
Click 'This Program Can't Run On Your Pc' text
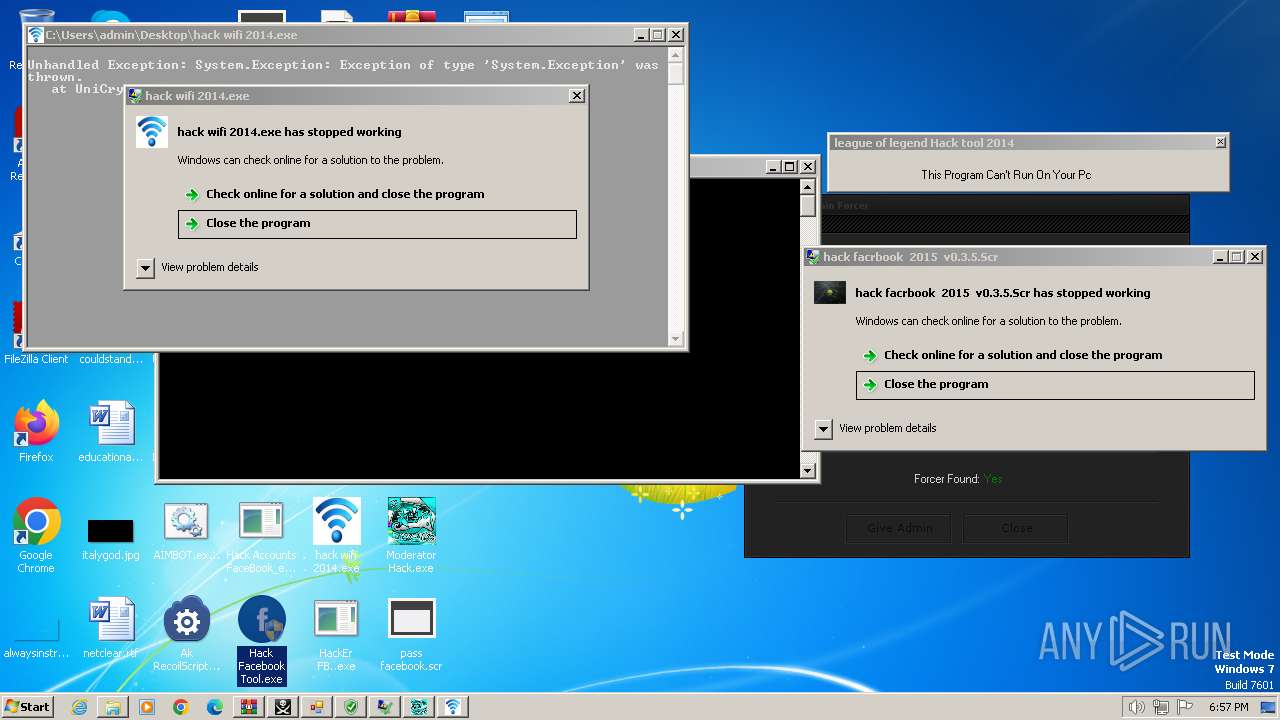[x=1006, y=175]
